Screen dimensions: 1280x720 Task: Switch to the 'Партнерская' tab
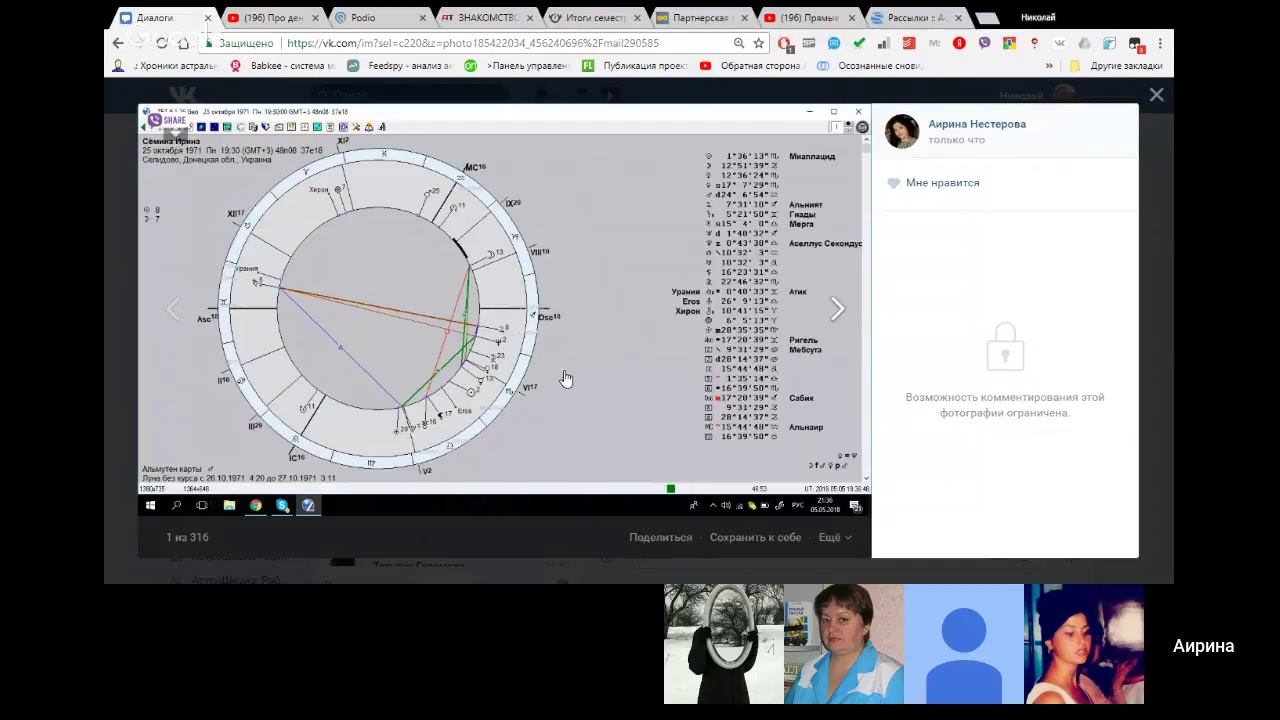[x=703, y=18]
